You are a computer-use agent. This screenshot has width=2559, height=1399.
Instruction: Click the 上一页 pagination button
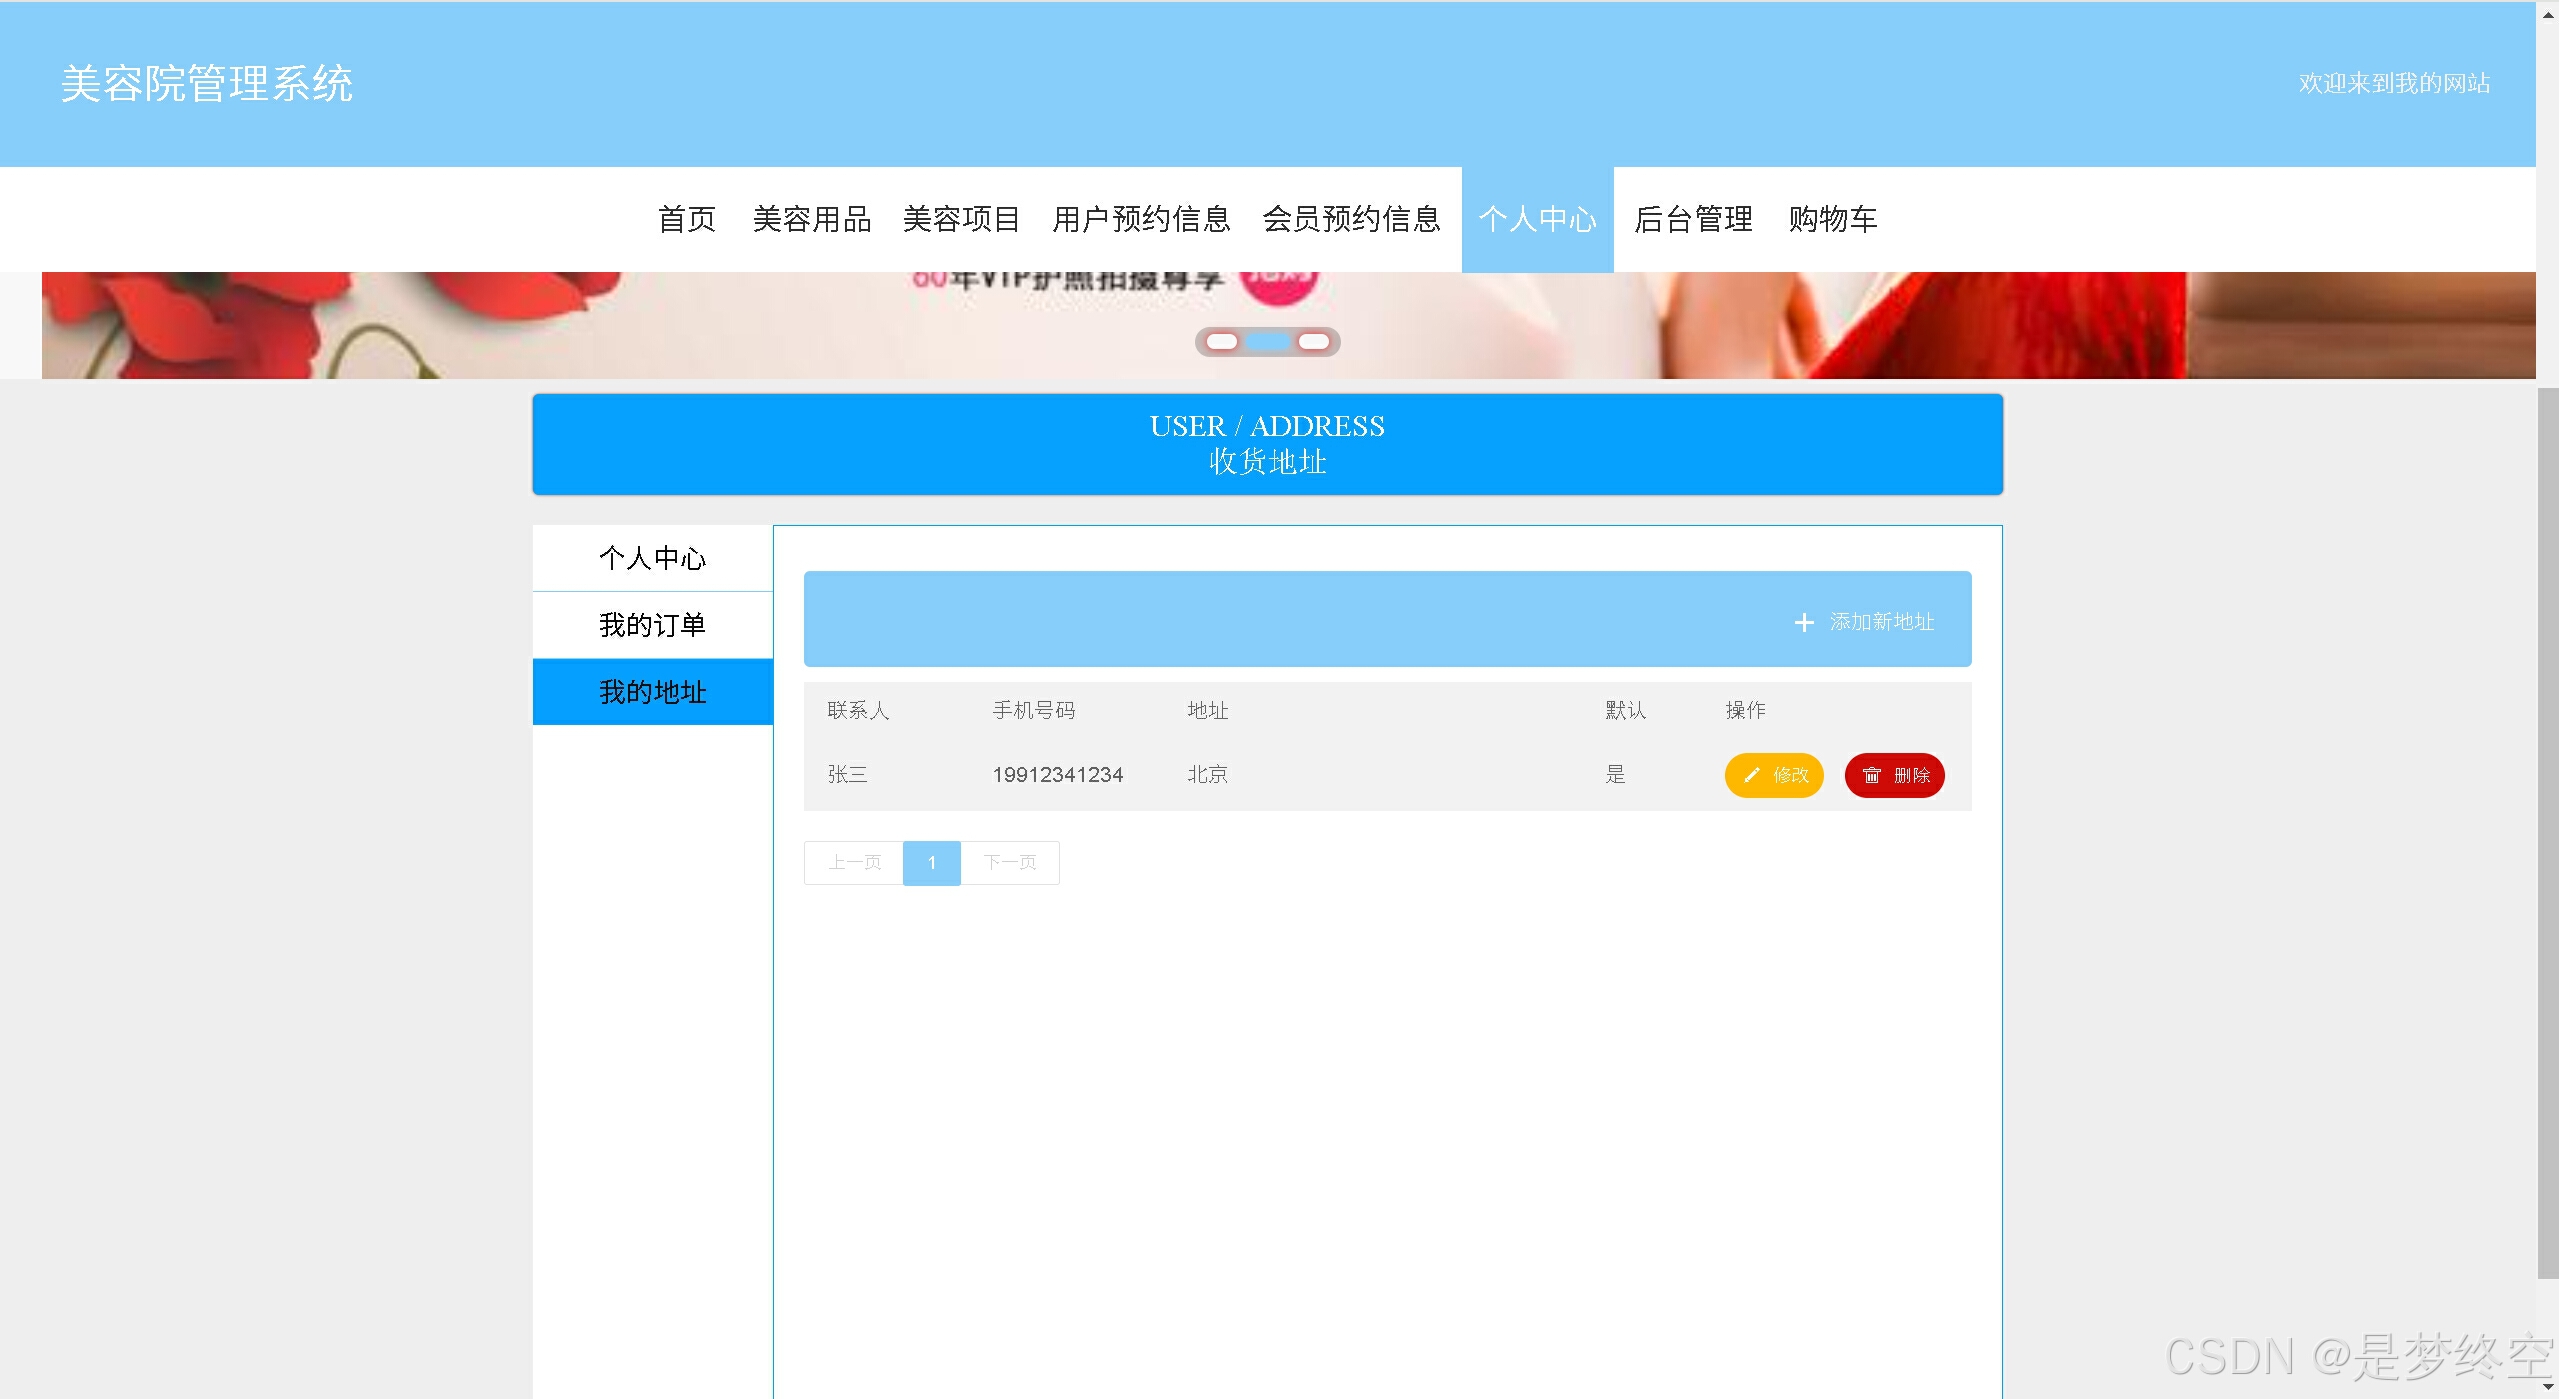pyautogui.click(x=854, y=863)
